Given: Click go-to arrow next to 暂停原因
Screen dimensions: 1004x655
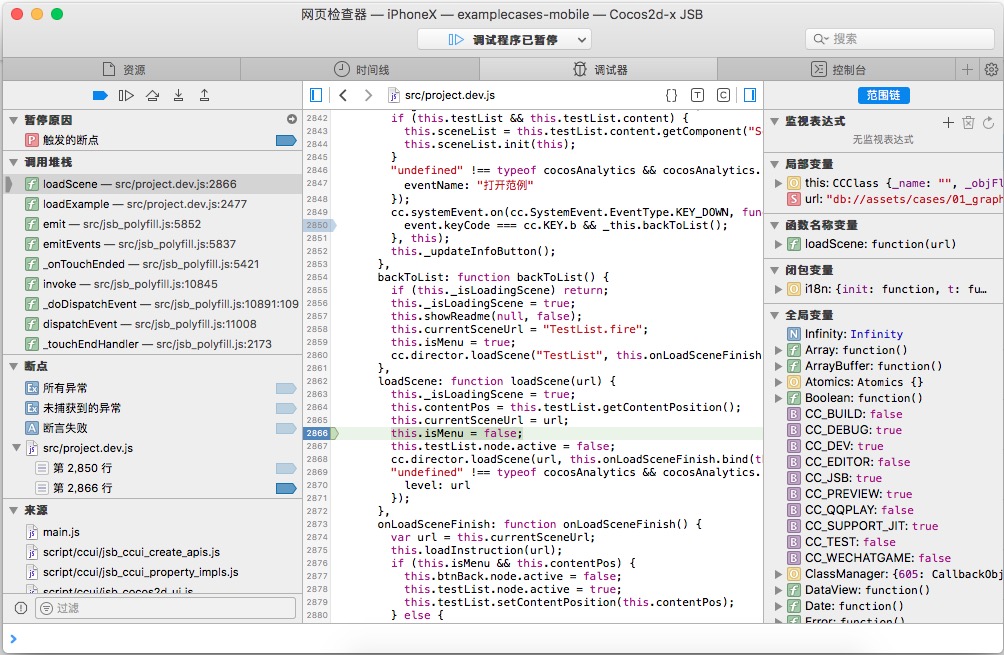Looking at the screenshot, I should click(x=292, y=119).
